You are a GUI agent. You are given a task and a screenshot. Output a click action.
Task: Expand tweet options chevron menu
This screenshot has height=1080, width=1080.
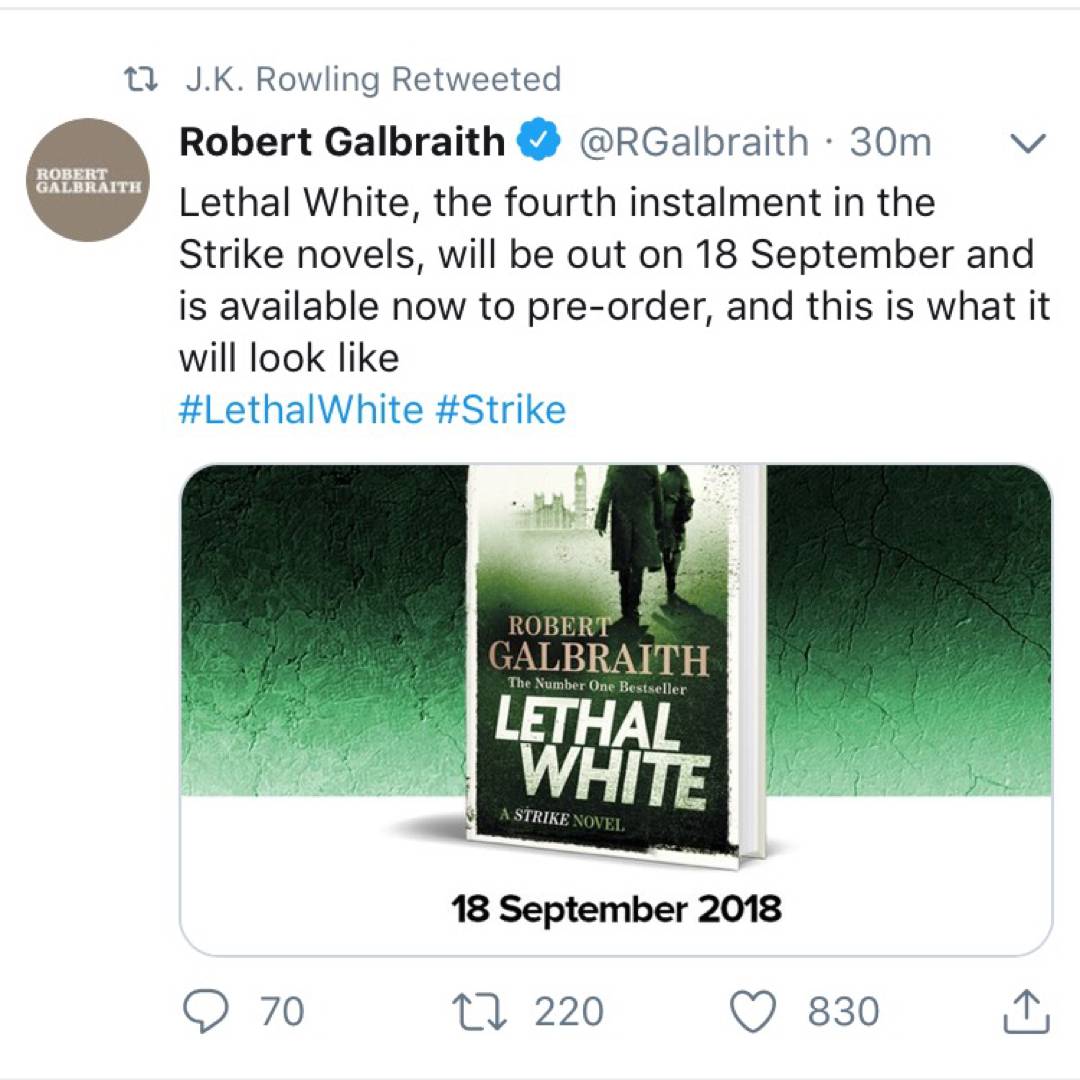point(1028,144)
